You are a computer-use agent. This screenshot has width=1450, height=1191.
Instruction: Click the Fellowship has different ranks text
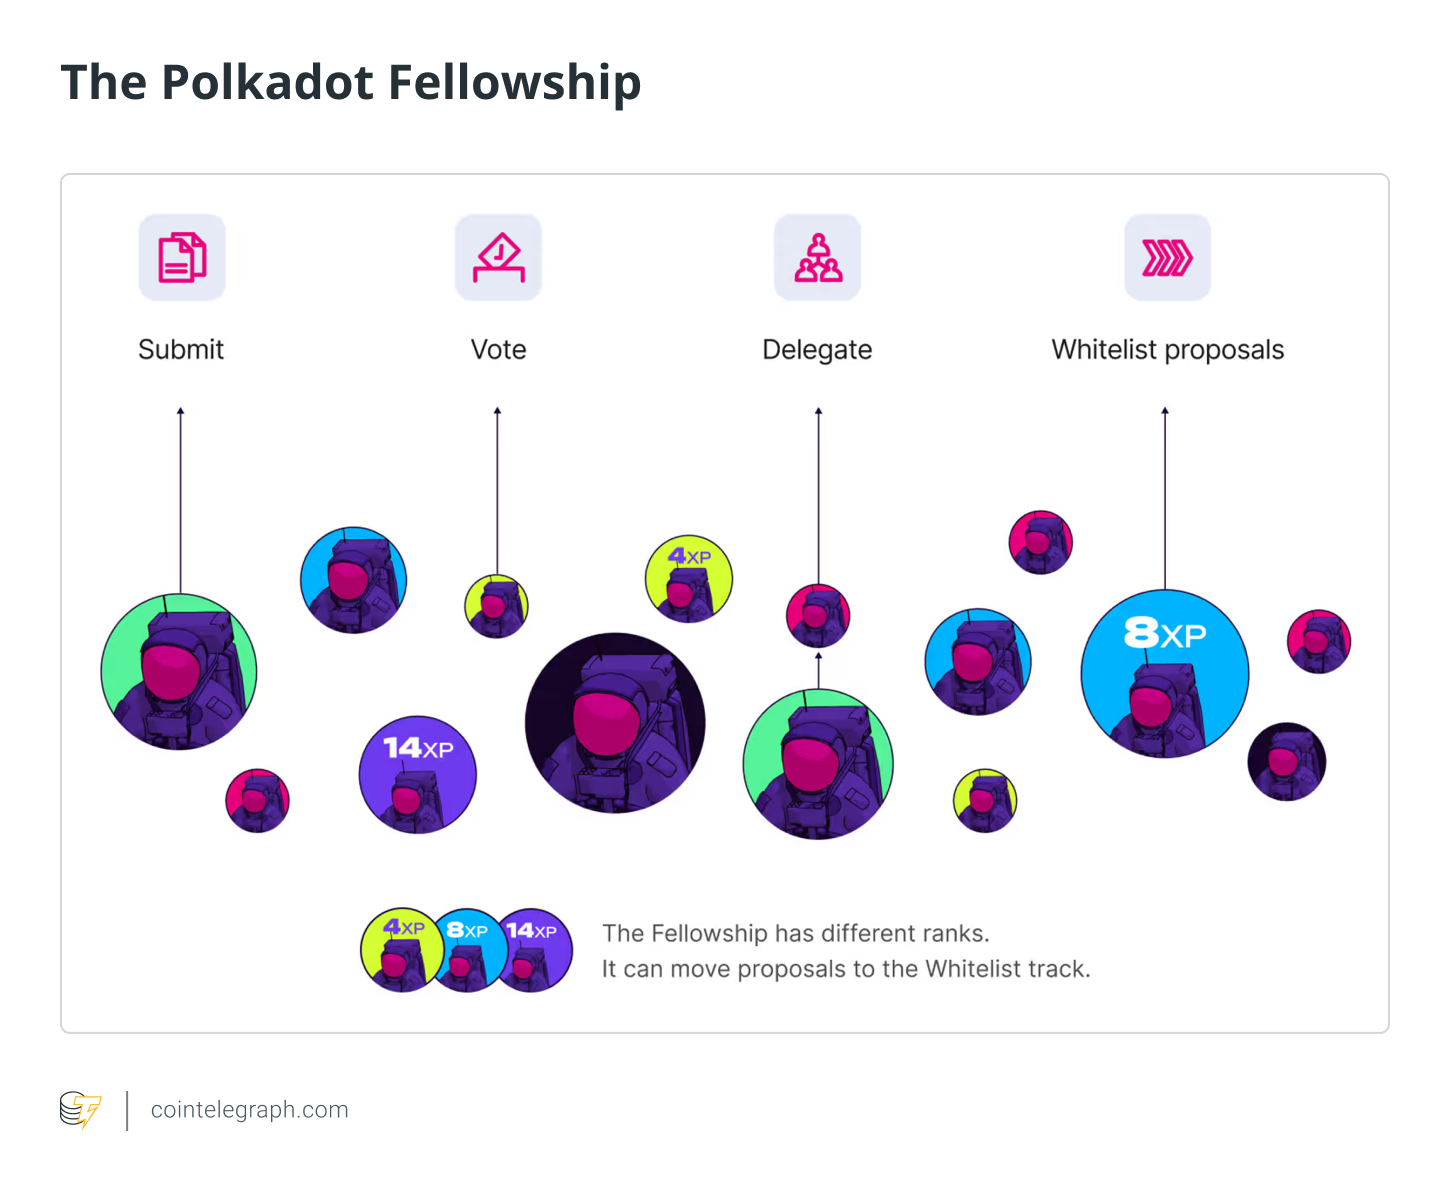click(x=795, y=933)
